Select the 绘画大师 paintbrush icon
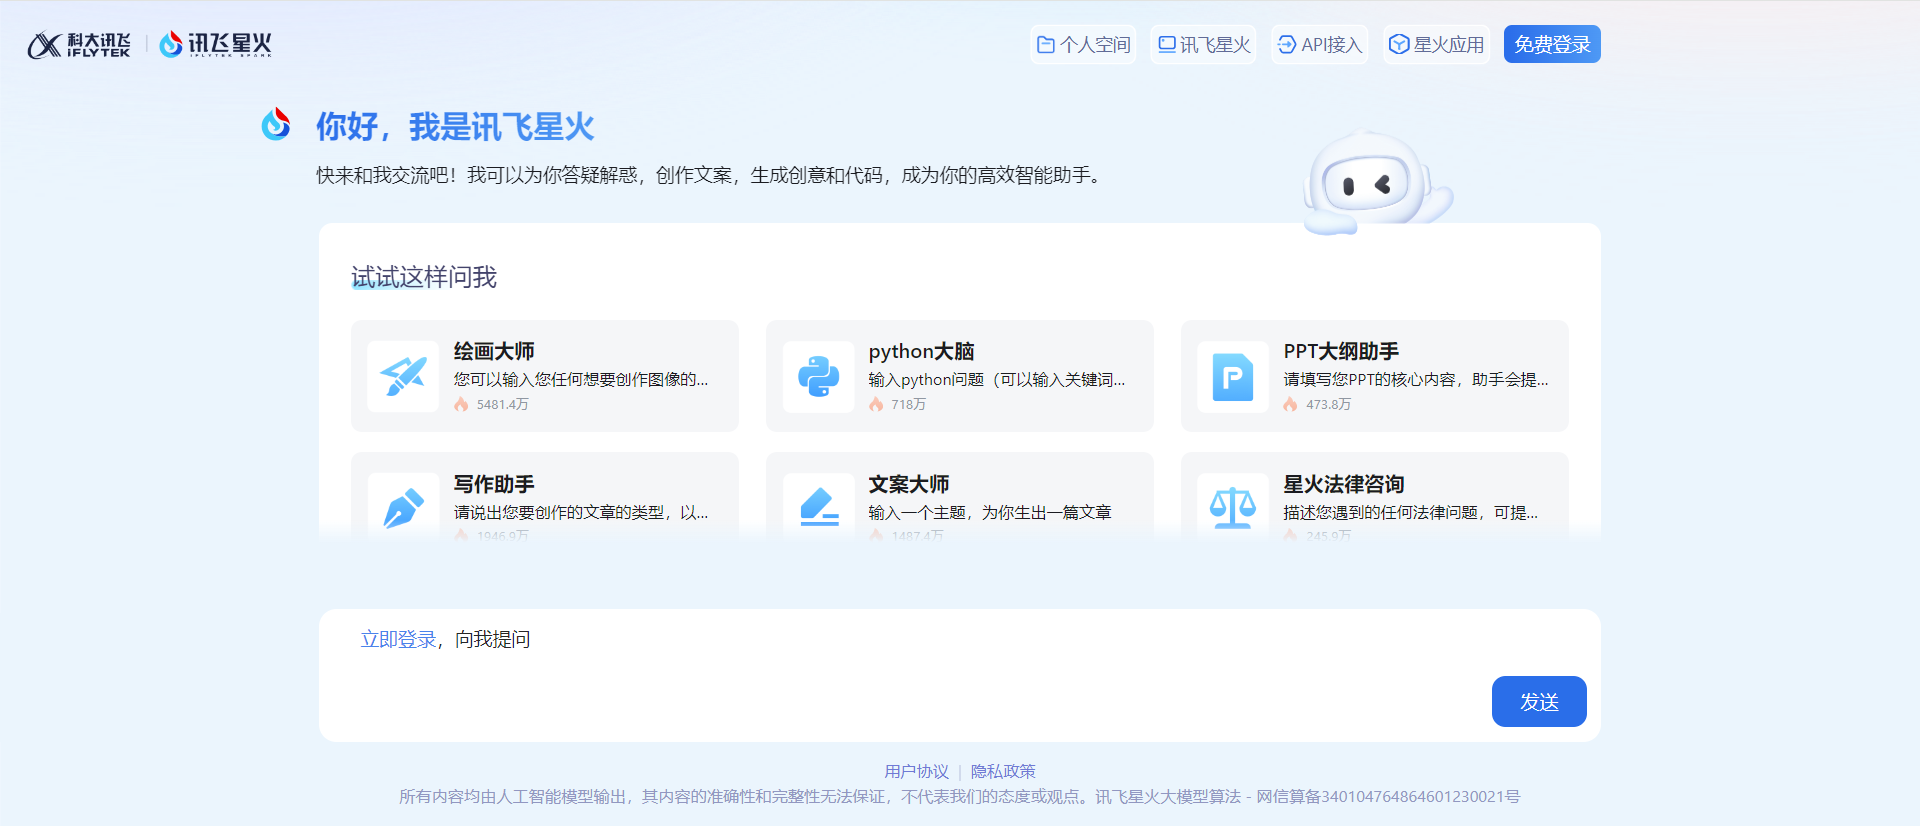Viewport: 1920px width, 826px height. 403,376
